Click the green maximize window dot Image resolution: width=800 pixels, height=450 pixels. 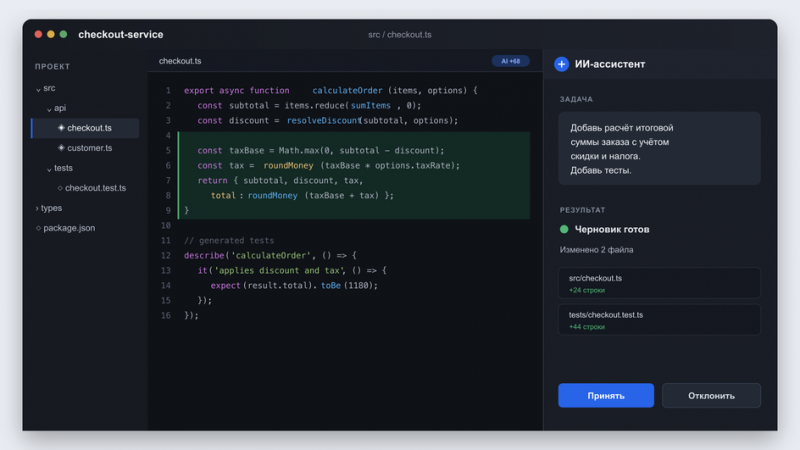[63, 34]
